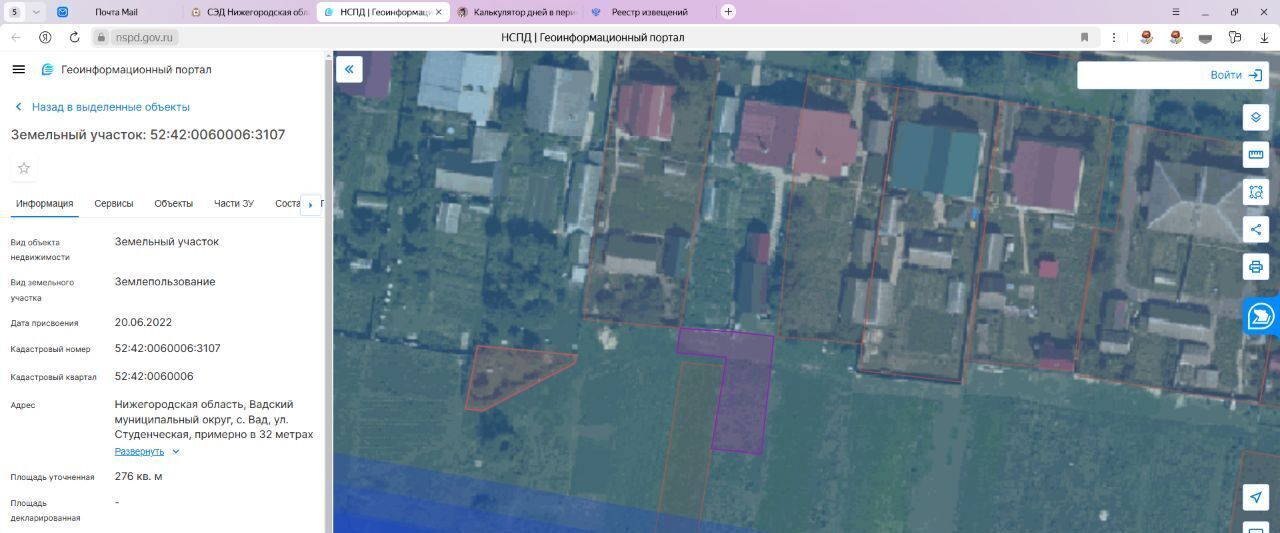Click the date value 20.06.2022
Viewport: 1280px width, 533px height.
point(143,322)
